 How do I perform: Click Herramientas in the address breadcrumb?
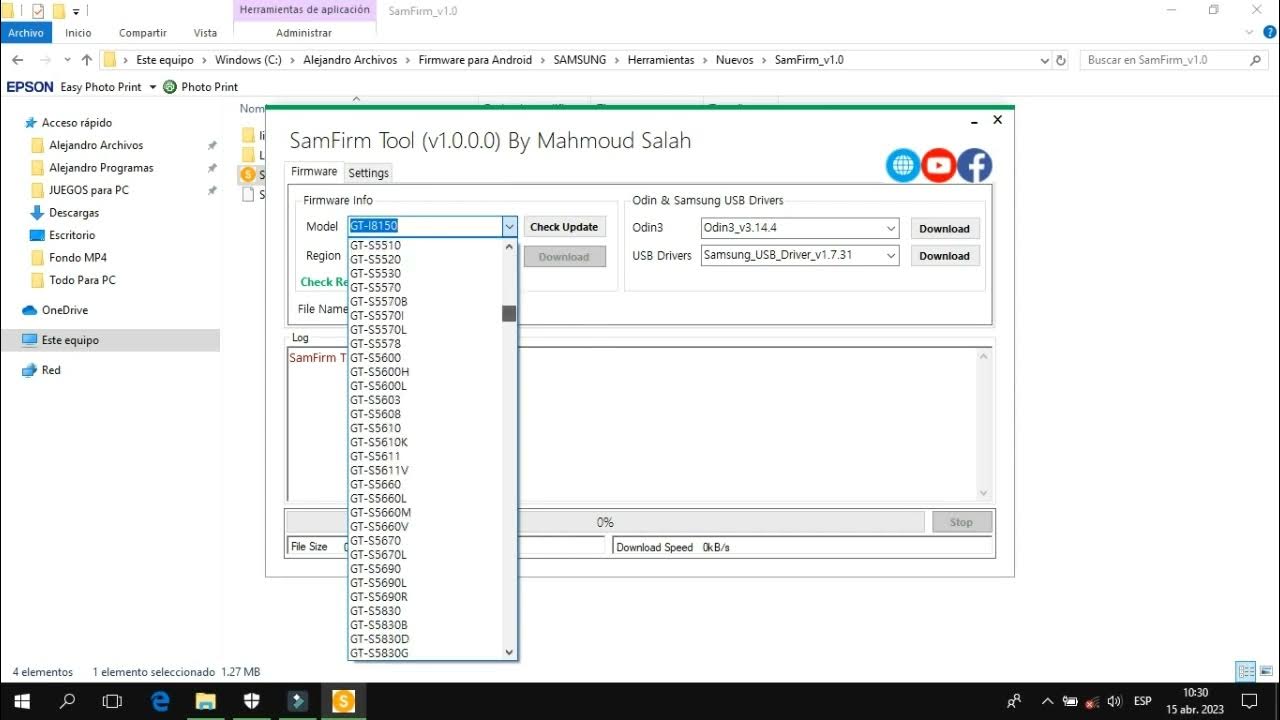661,60
